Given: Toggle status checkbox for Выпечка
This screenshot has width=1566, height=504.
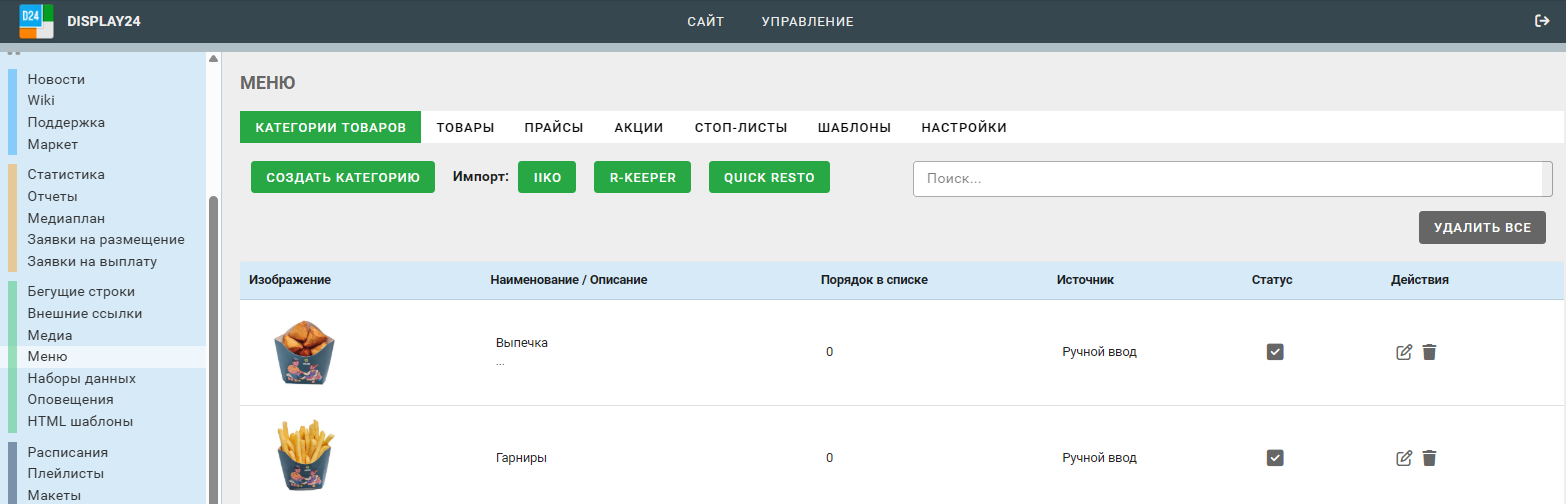Looking at the screenshot, I should pos(1275,352).
